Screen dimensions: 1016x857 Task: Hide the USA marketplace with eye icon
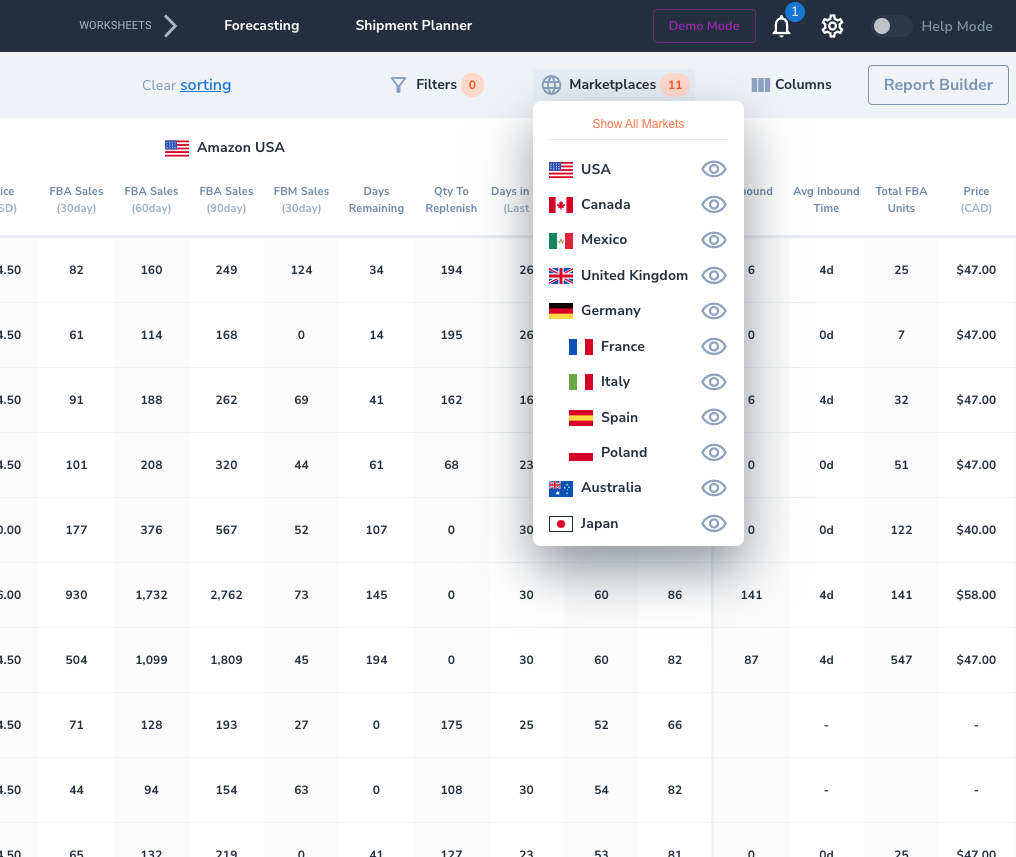[x=713, y=169]
